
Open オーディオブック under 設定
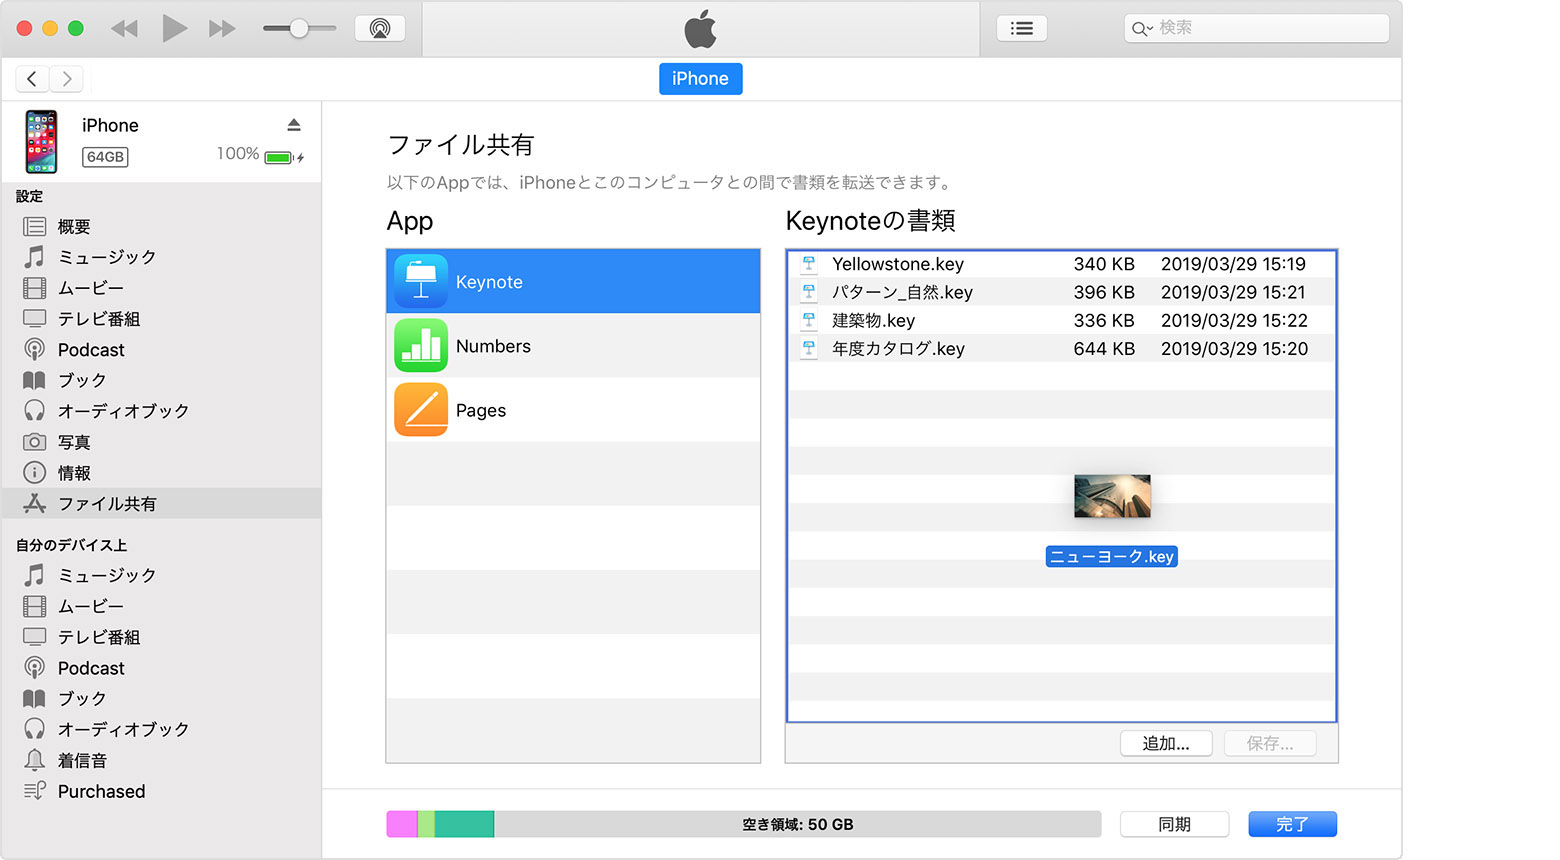pyautogui.click(x=162, y=411)
